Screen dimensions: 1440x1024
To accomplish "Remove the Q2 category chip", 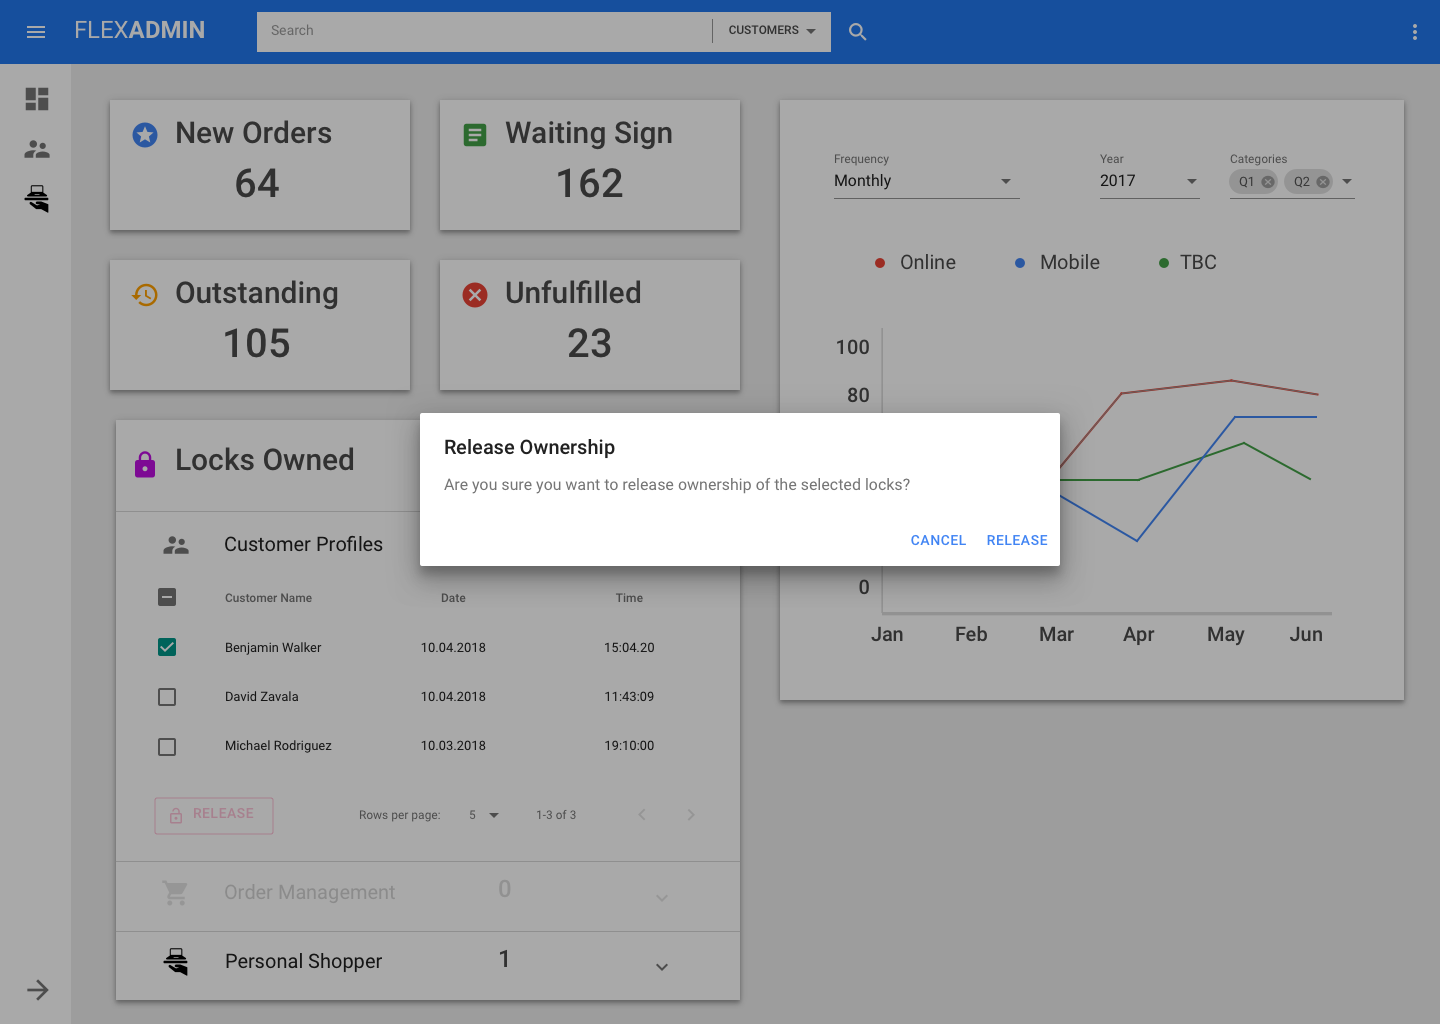I will pyautogui.click(x=1323, y=182).
